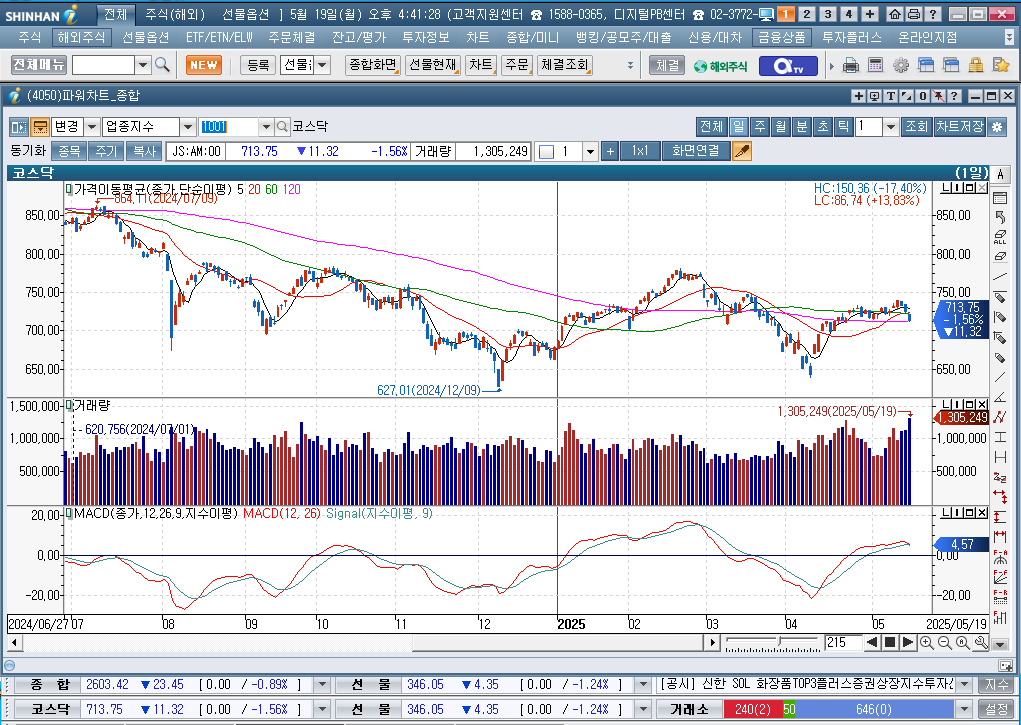Image resolution: width=1021 pixels, height=725 pixels.
Task: Toggle 종목 synchronization button
Action: coord(69,151)
